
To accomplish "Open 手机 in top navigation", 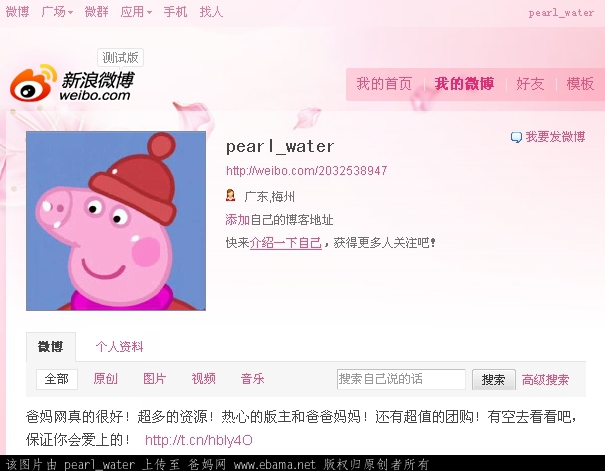I will (175, 12).
